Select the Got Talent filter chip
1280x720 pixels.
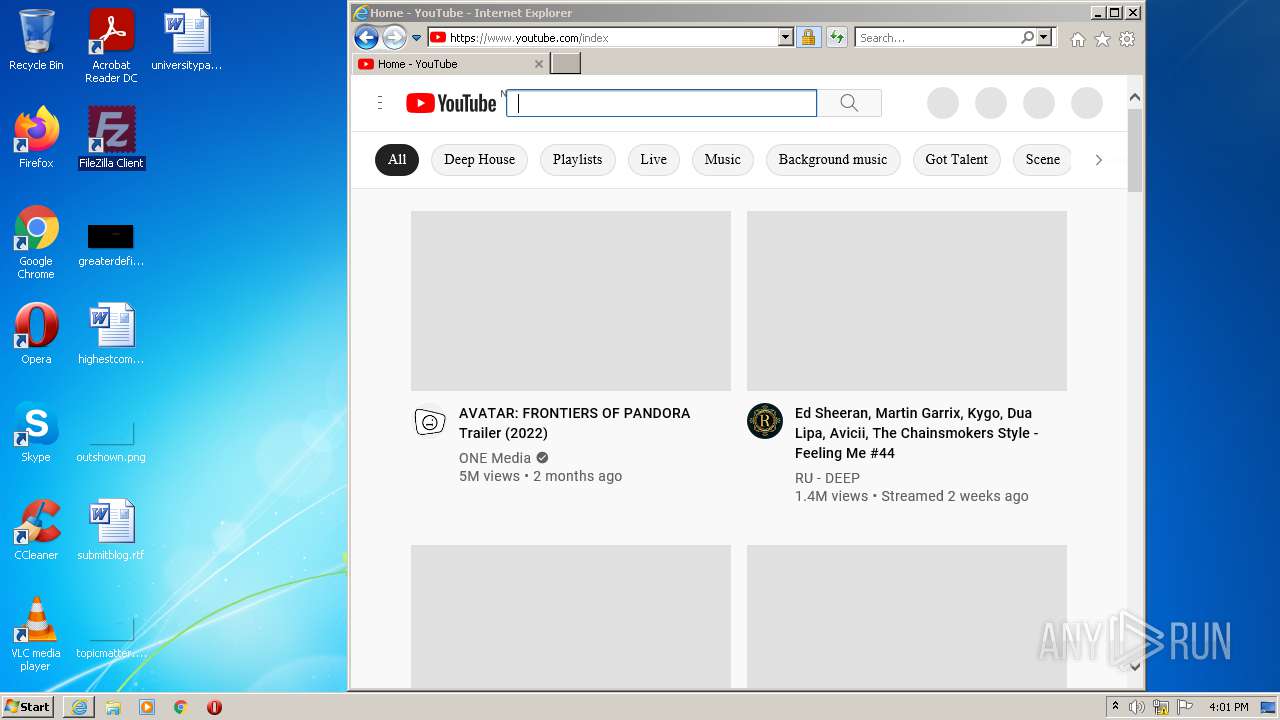[x=956, y=160]
